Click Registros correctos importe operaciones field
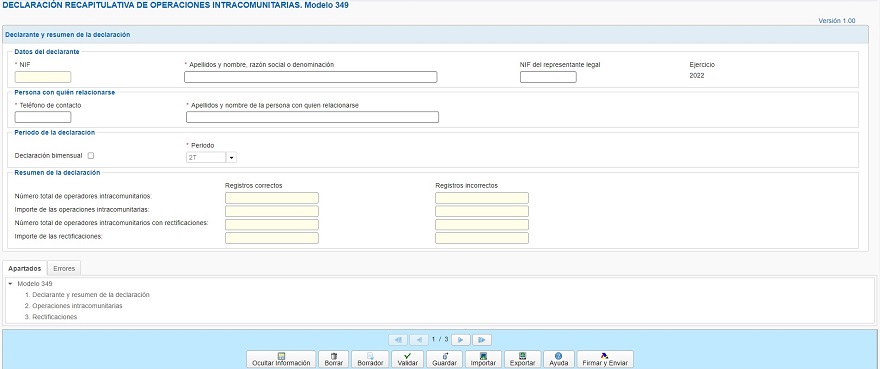Screen dimensions: 880x369 [x=272, y=211]
